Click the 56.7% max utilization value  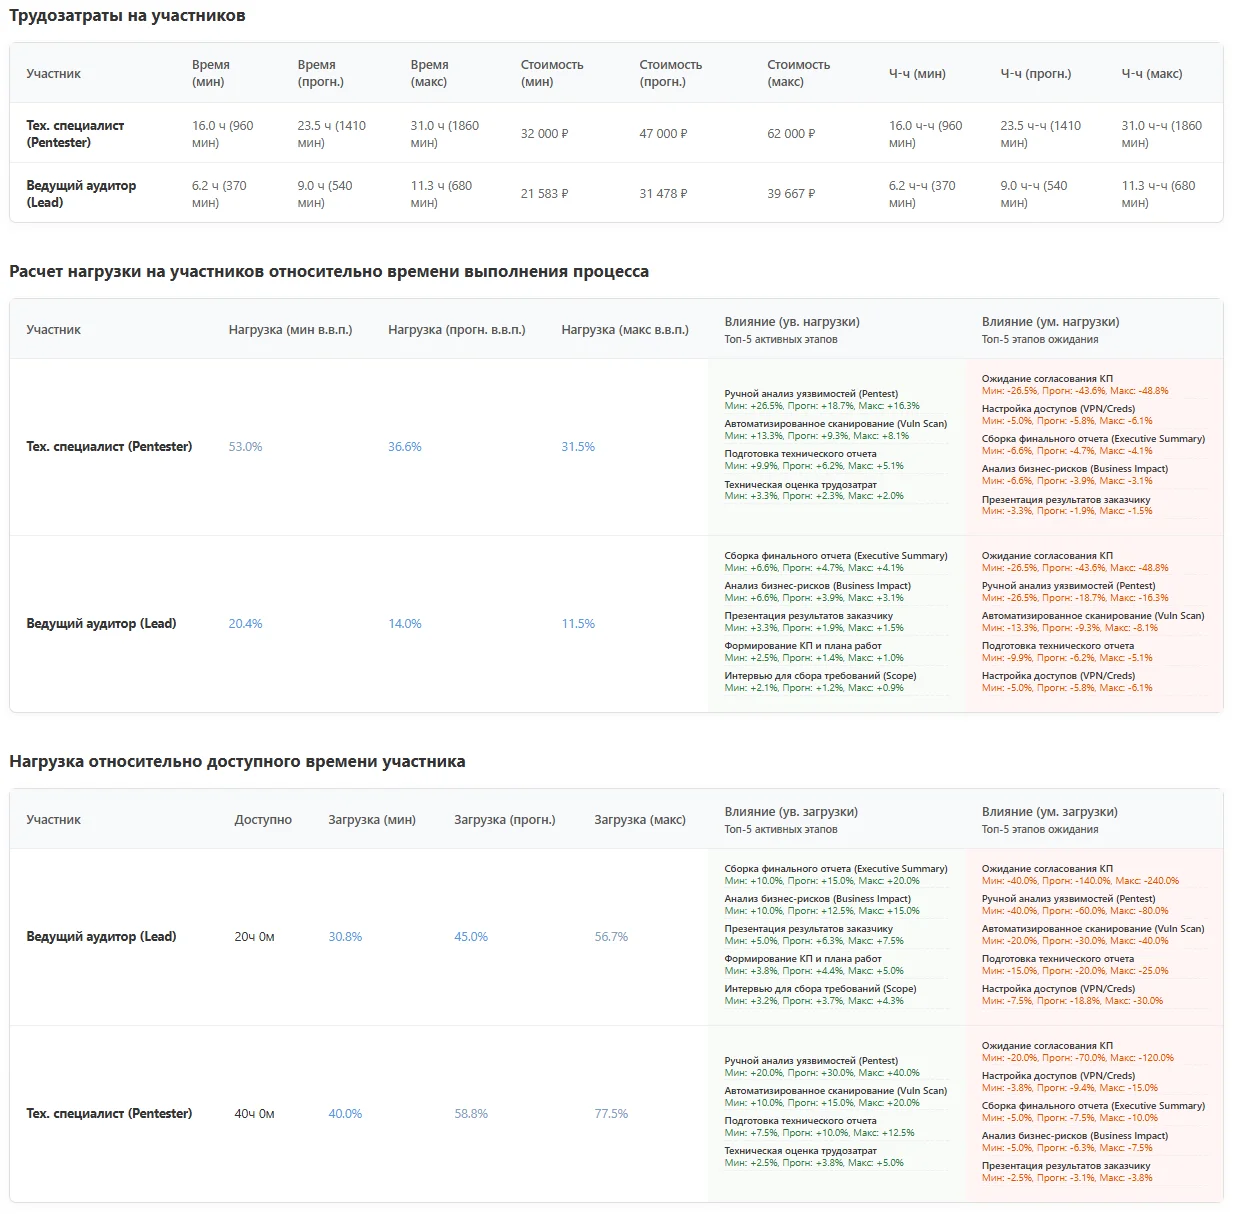(611, 937)
